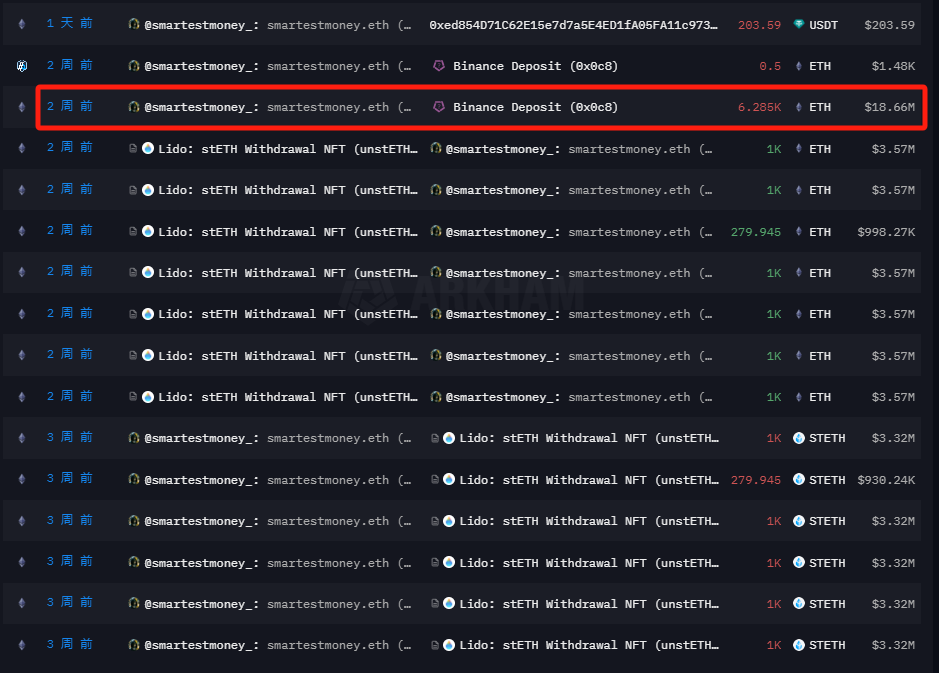Click the stETH token icon in the $930.24K row
Screen dimensions: 939x673
pos(798,480)
